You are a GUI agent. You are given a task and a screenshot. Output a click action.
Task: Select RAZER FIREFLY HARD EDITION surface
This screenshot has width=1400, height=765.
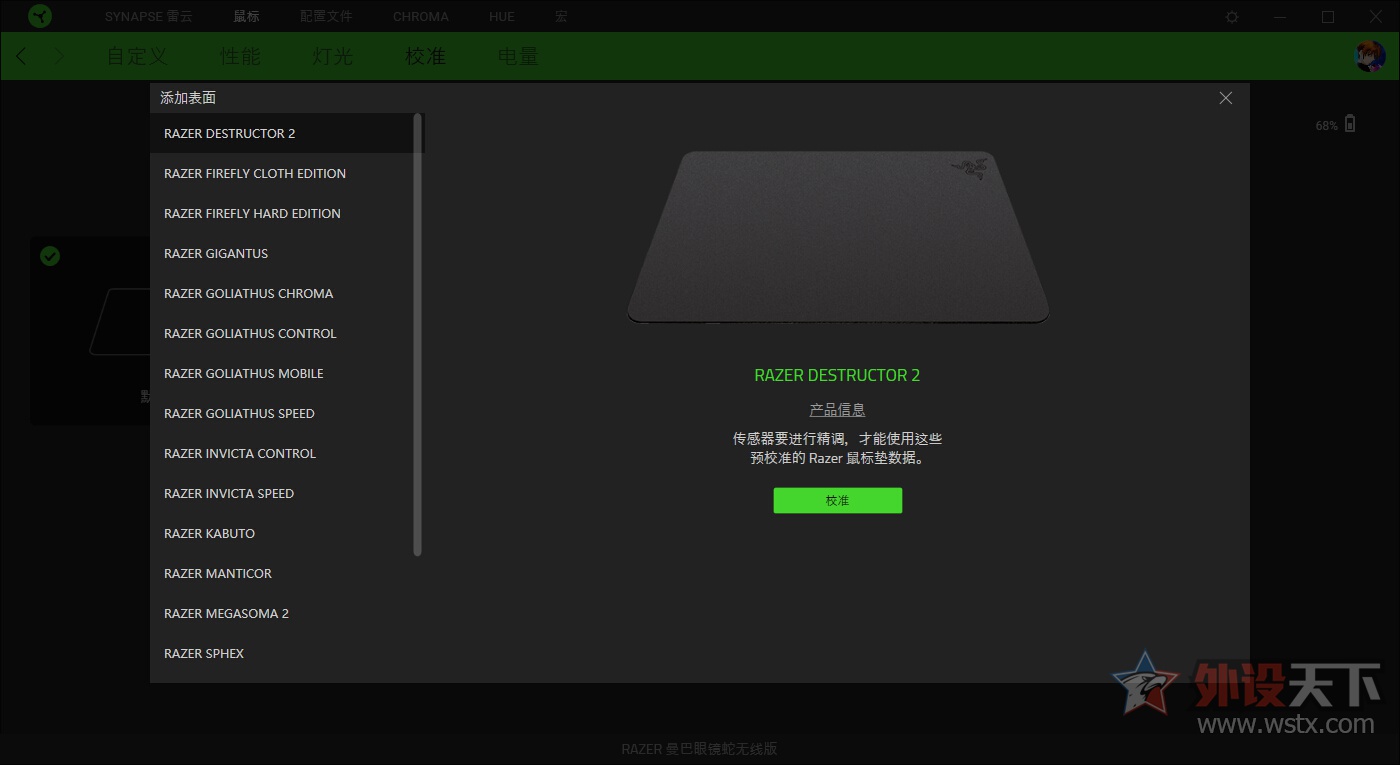[x=282, y=213]
